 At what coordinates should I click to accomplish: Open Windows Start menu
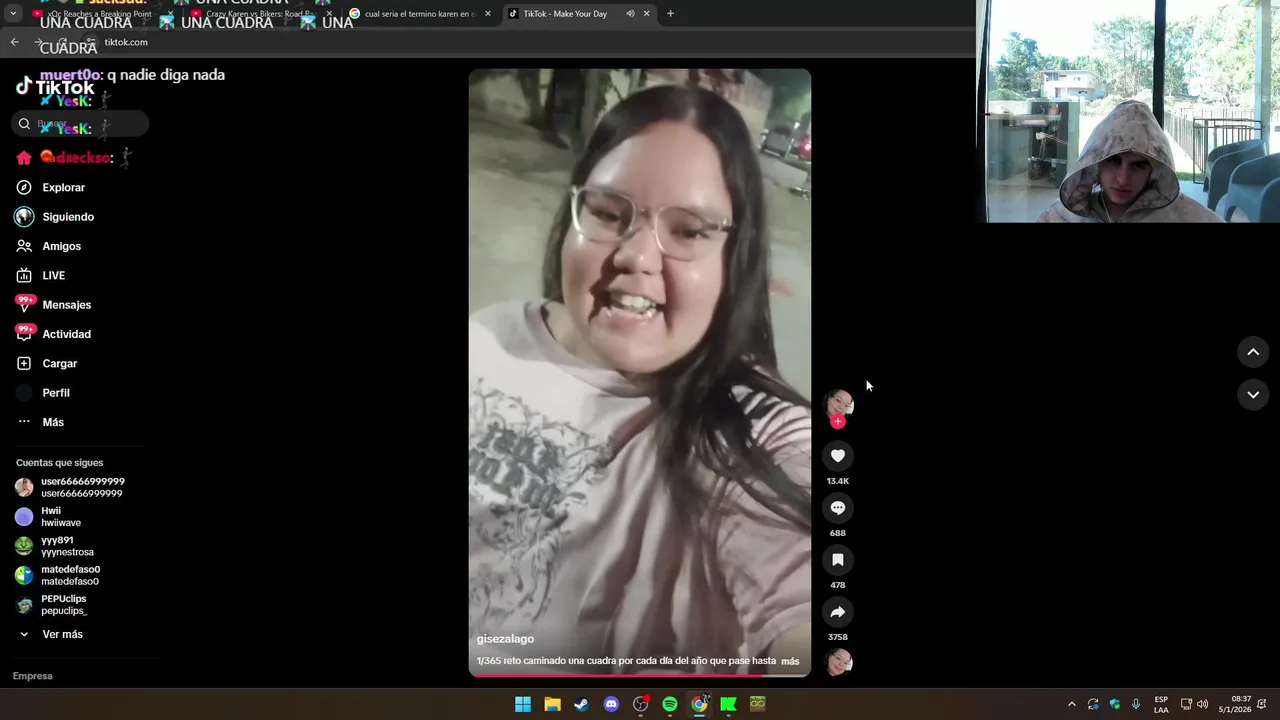click(x=523, y=704)
